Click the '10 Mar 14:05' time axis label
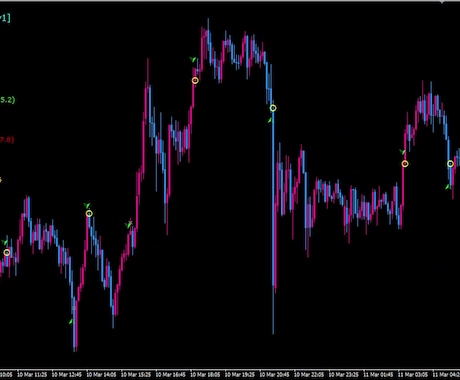The width and height of the screenshot is (460, 380). point(101,375)
